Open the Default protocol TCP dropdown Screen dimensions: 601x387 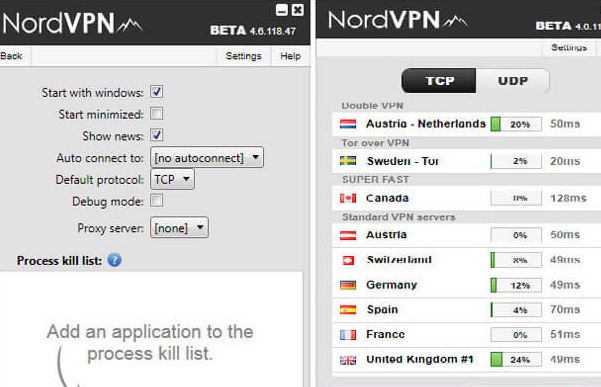[172, 179]
